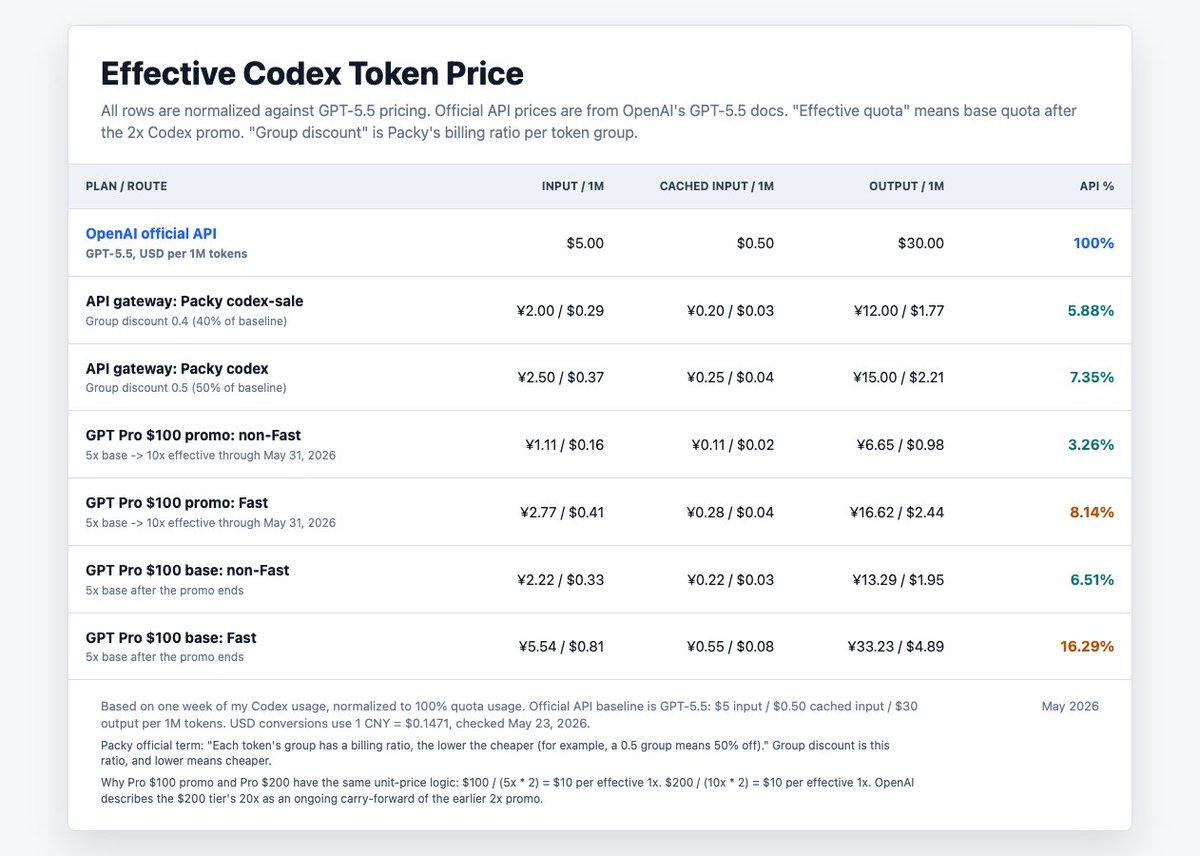Click the May 2026 date label

pyautogui.click(x=1070, y=706)
